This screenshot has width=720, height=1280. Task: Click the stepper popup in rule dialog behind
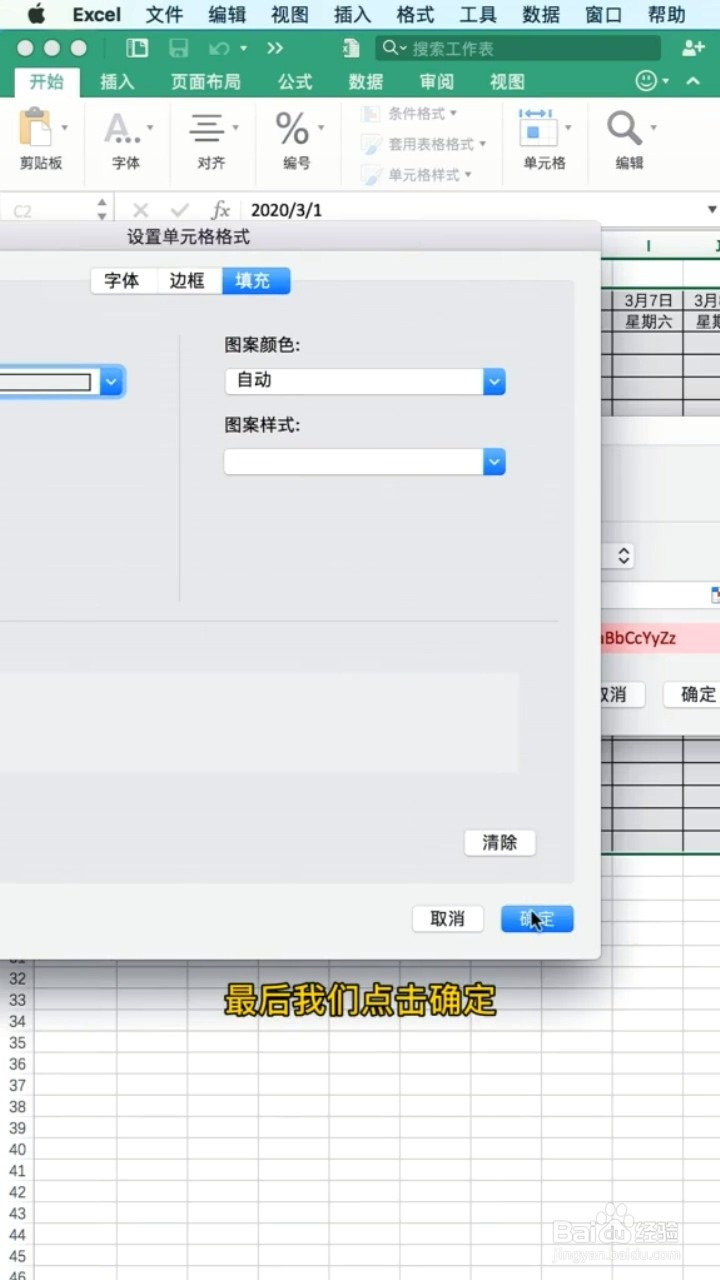coord(623,556)
